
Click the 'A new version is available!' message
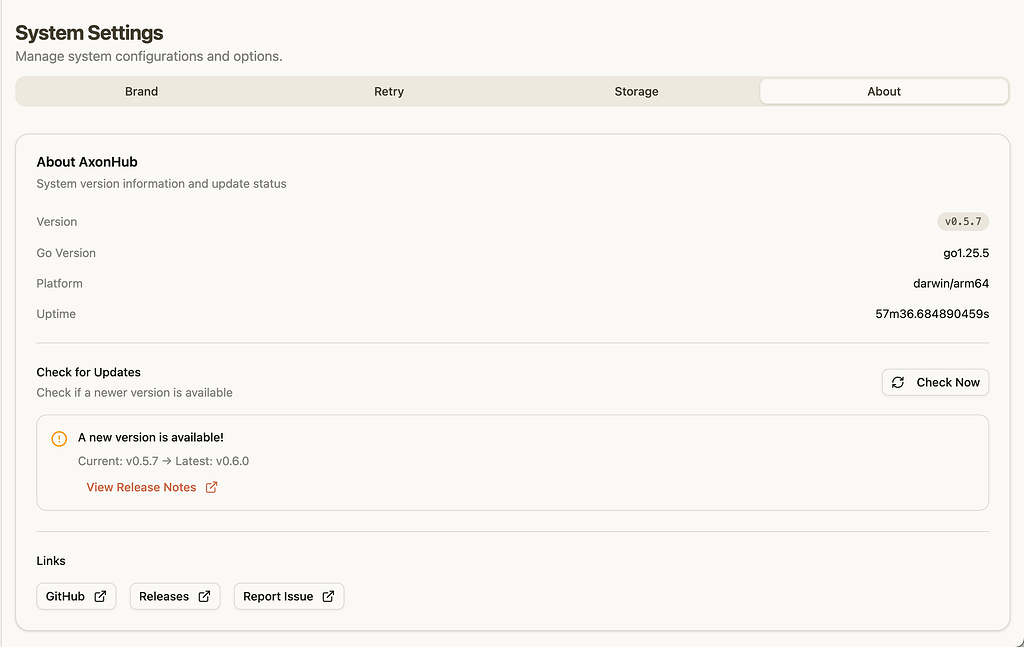(151, 437)
